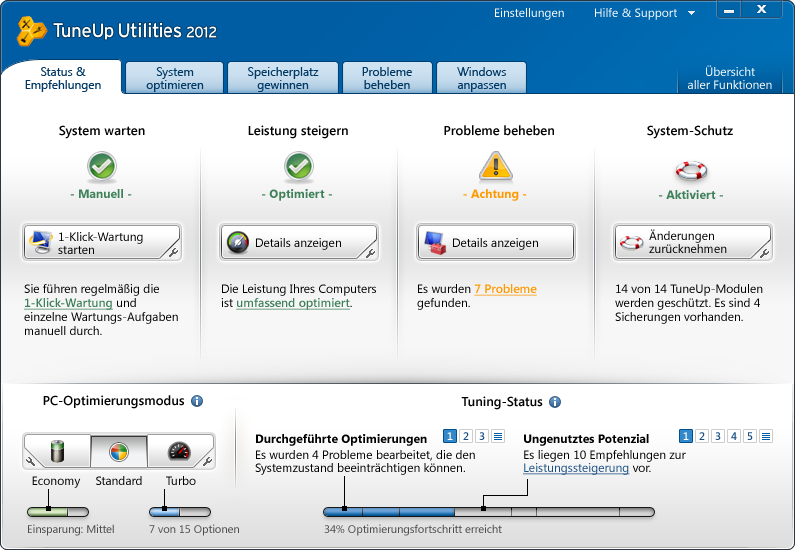Viewport: 795px width, 550px height.
Task: Click the lifebuoy icon under System-Schutz
Action: (x=691, y=170)
